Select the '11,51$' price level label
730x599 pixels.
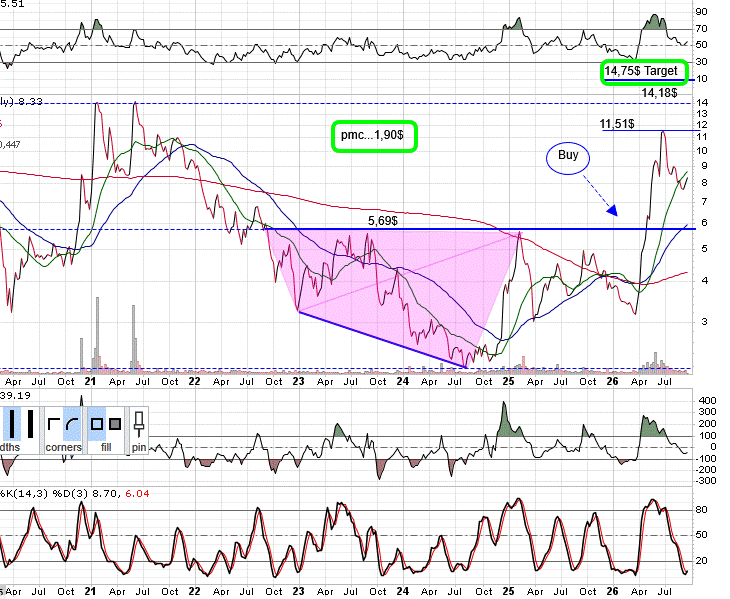tap(617, 124)
